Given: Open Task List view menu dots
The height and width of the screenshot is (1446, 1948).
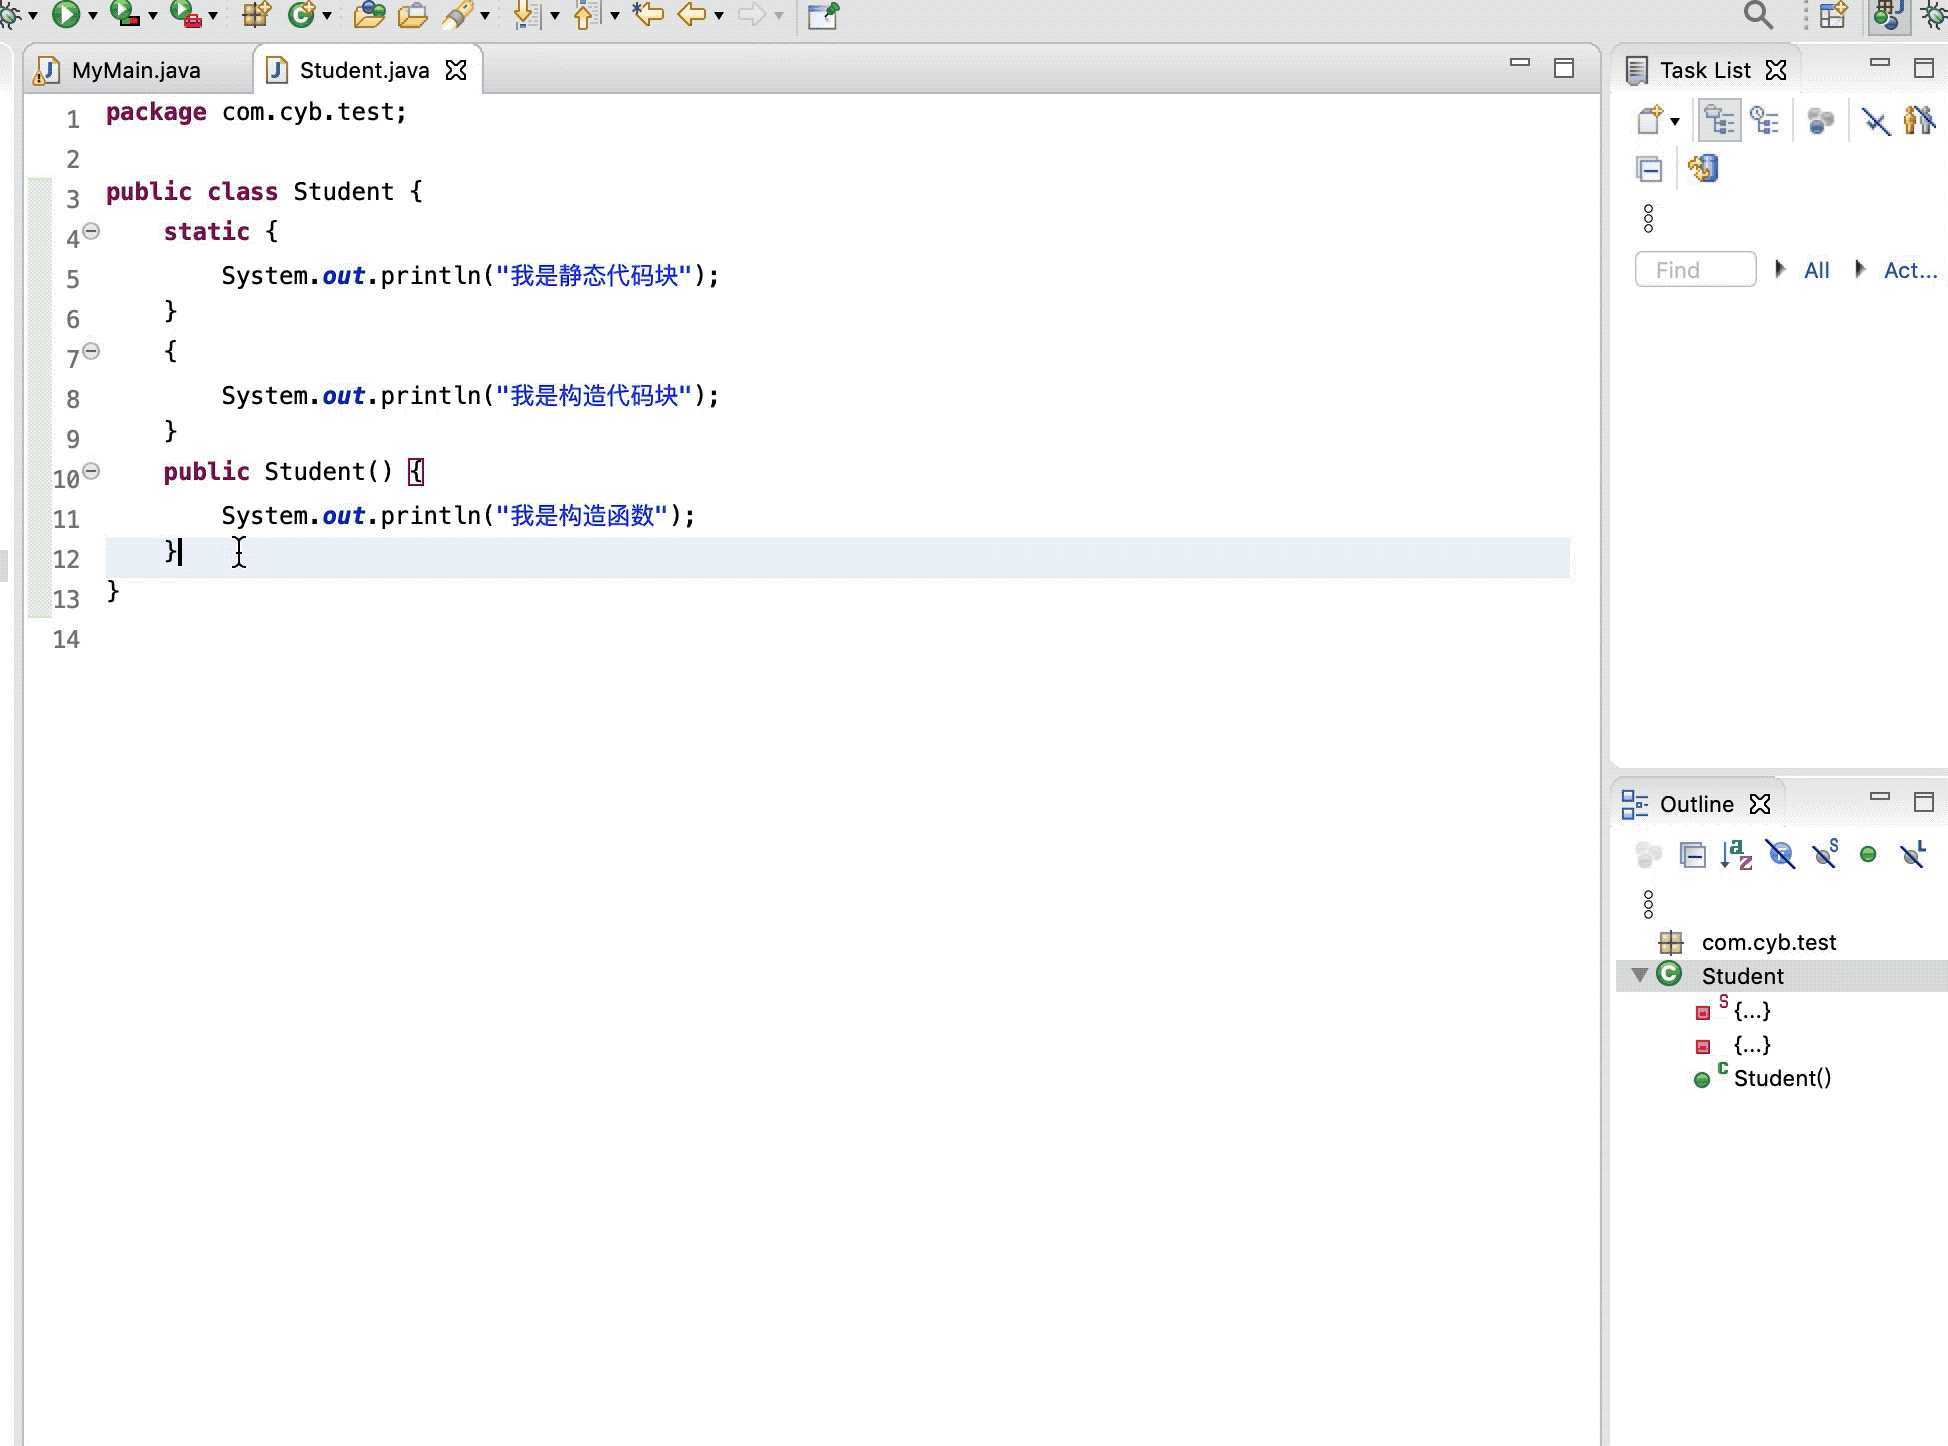Looking at the screenshot, I should [1649, 218].
